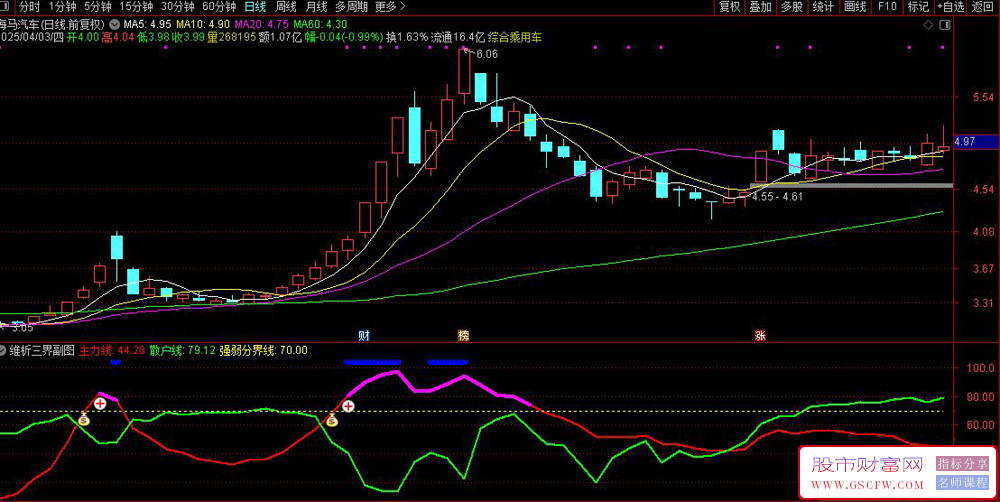This screenshot has width=1000, height=502.
Task: Click the 复权 button
Action: coord(730,7)
